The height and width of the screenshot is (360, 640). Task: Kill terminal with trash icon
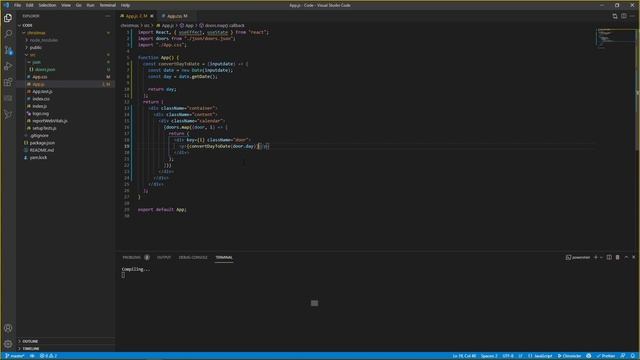(618, 257)
